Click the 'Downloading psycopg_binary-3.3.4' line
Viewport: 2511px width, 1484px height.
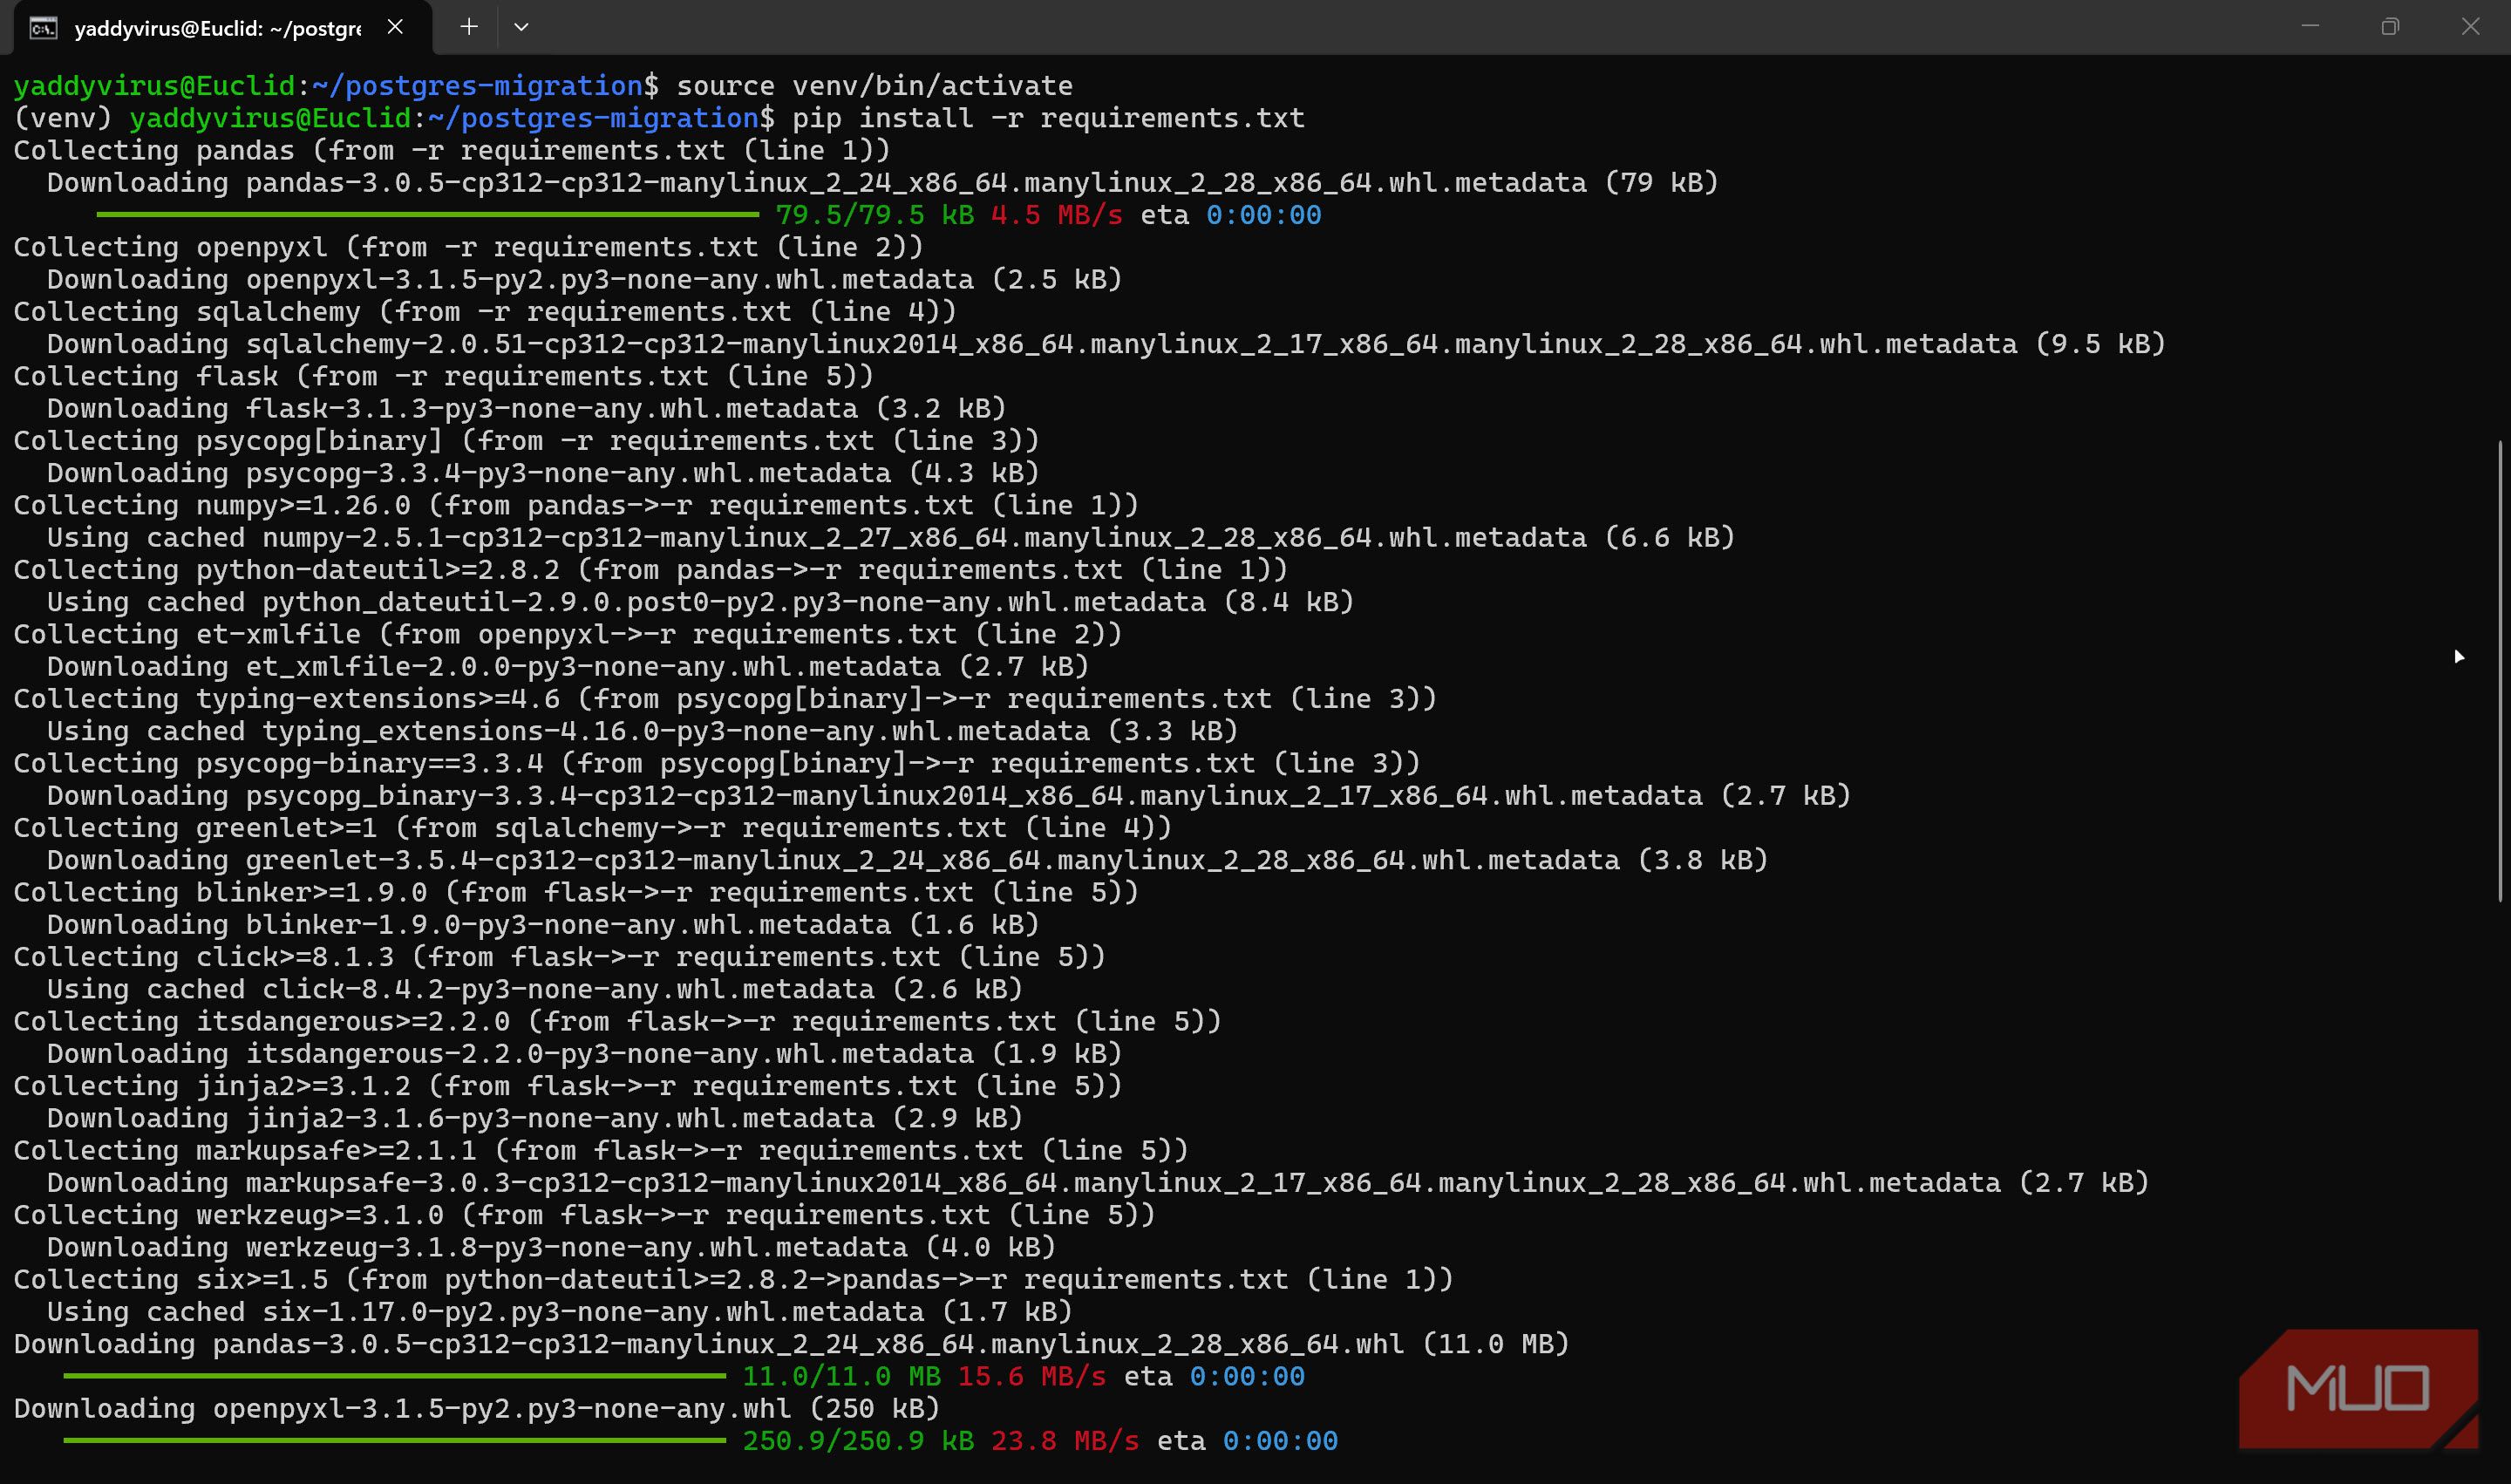(948, 795)
